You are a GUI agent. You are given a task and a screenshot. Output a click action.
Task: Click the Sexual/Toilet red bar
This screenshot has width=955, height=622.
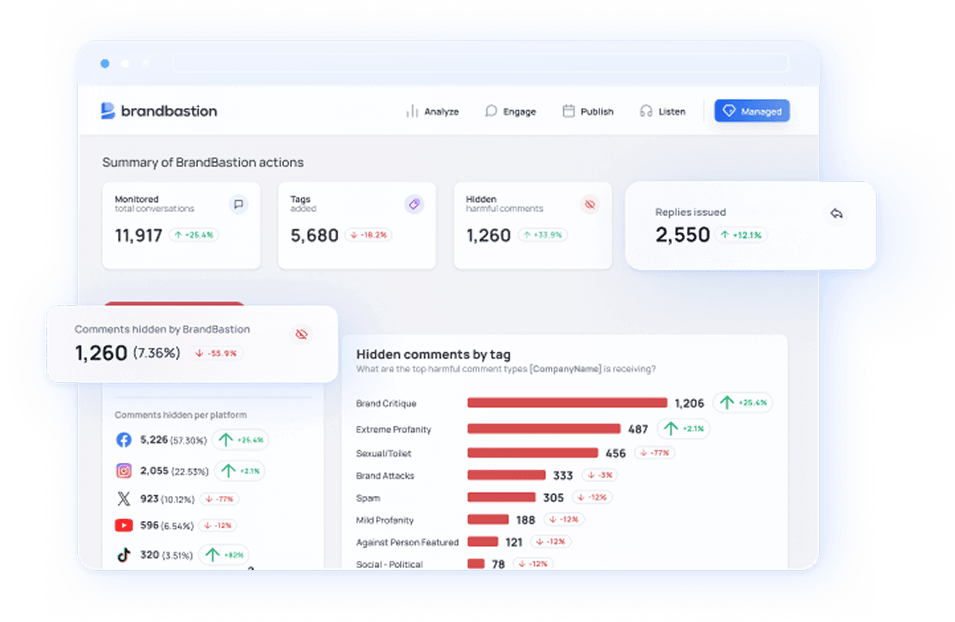[533, 453]
